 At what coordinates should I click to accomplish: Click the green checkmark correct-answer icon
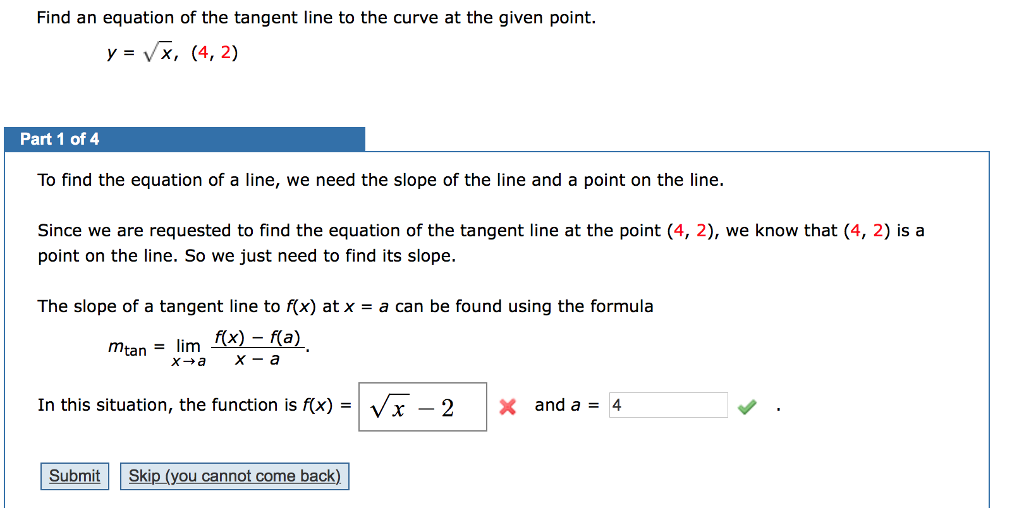(x=746, y=406)
